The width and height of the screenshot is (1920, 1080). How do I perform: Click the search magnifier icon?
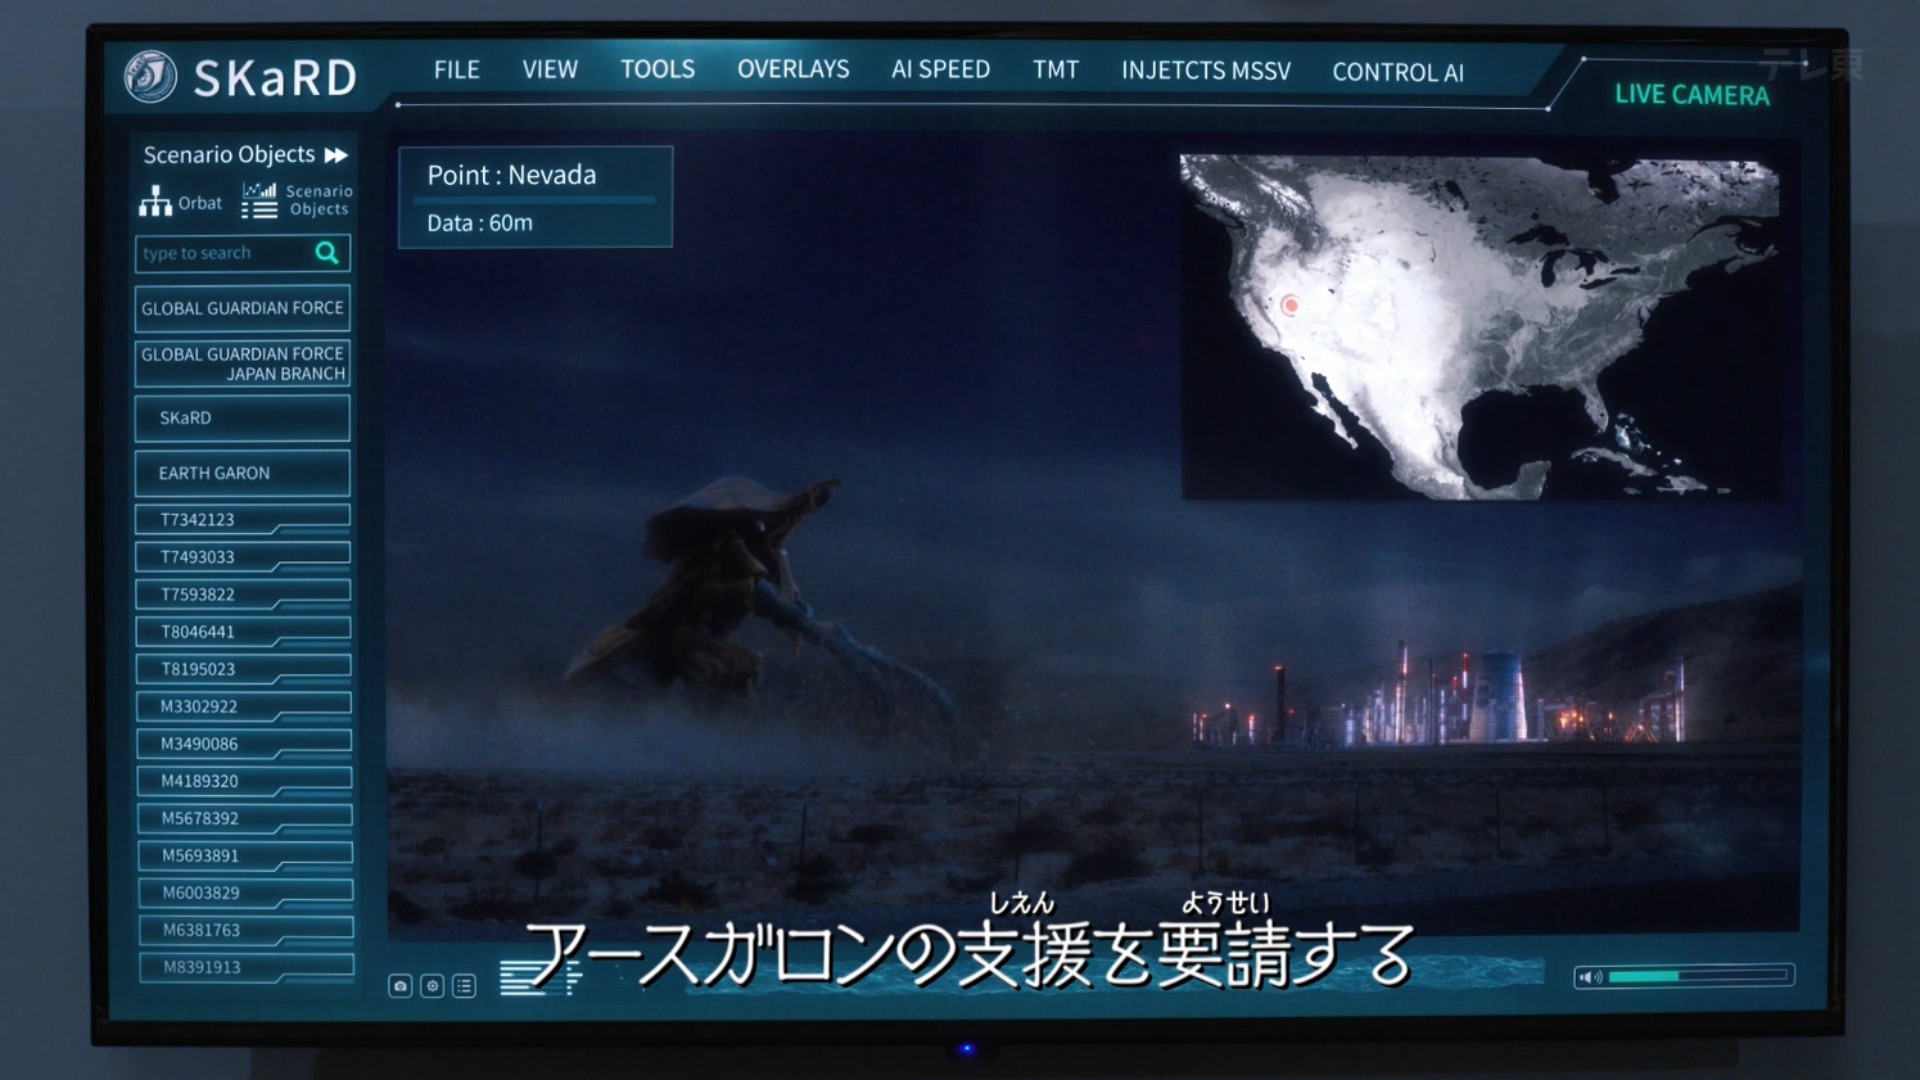click(327, 253)
